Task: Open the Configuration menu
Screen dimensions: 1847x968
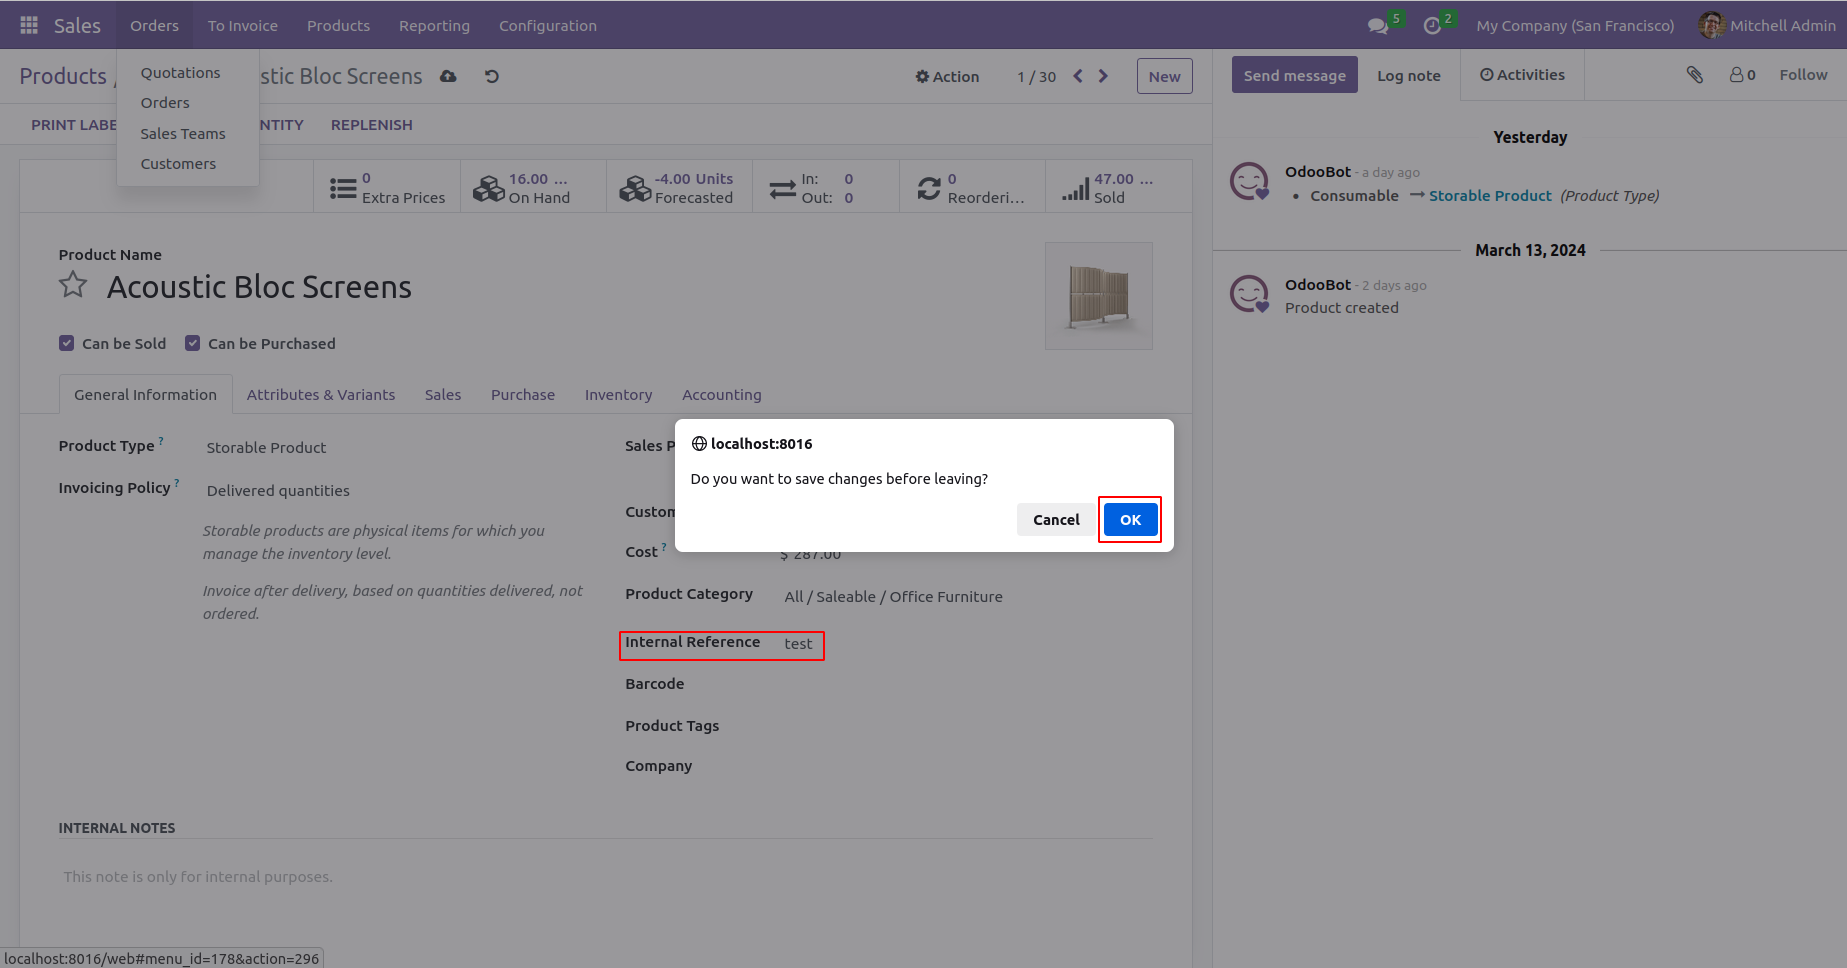Action: point(548,25)
